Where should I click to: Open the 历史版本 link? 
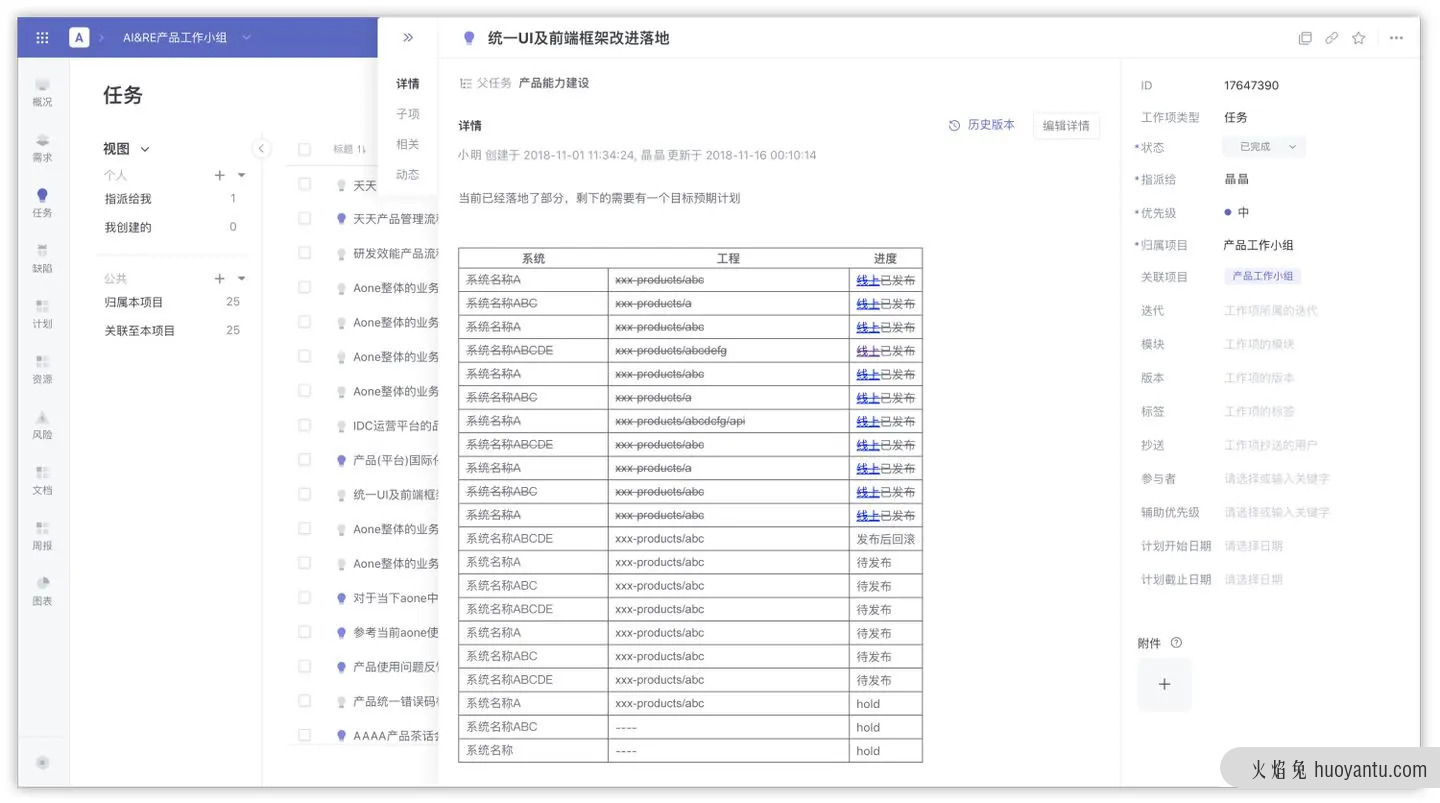pyautogui.click(x=991, y=125)
